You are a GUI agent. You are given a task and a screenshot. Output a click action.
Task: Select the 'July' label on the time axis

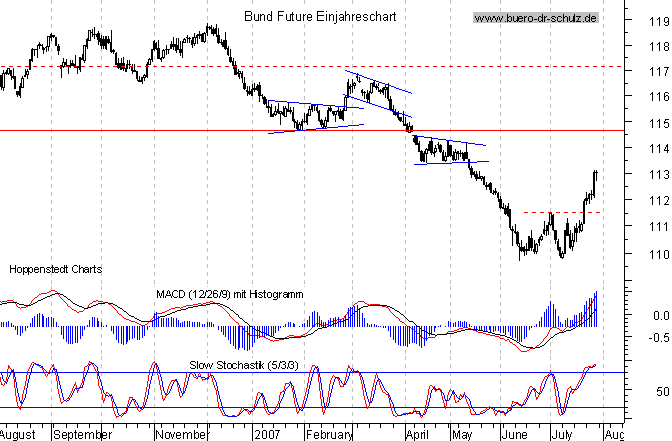click(562, 435)
